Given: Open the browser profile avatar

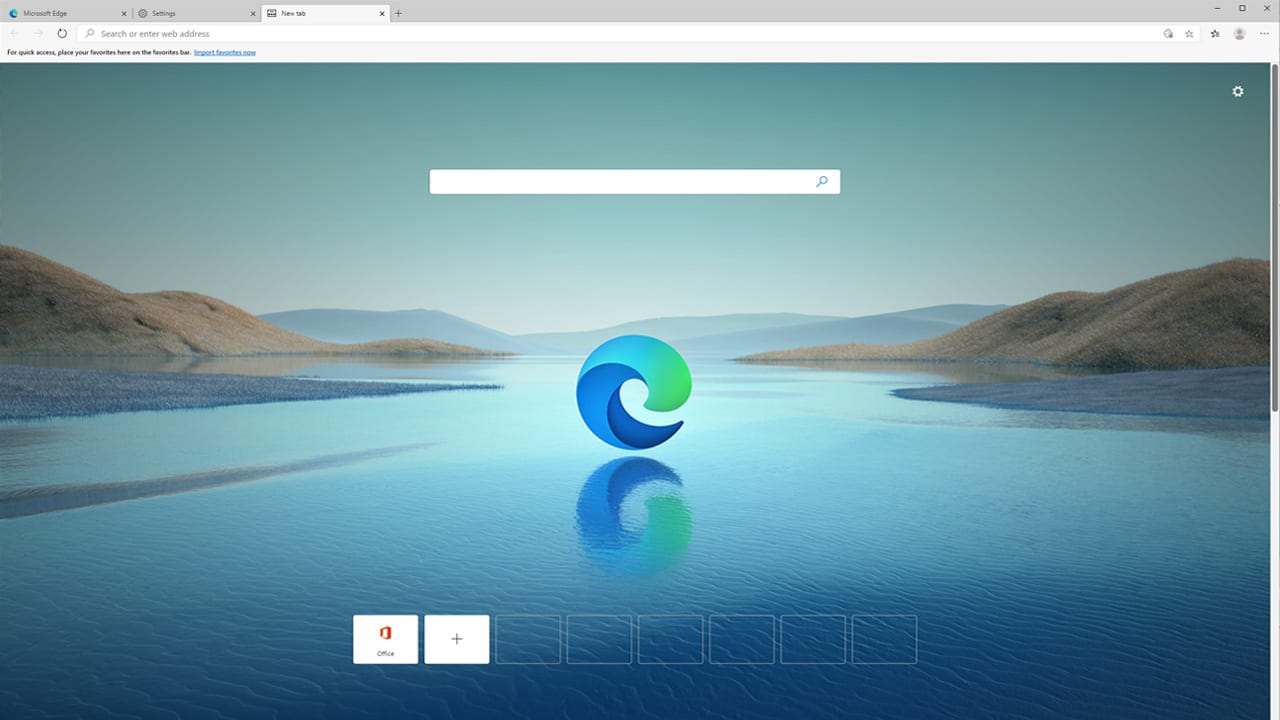Looking at the screenshot, I should (x=1239, y=33).
